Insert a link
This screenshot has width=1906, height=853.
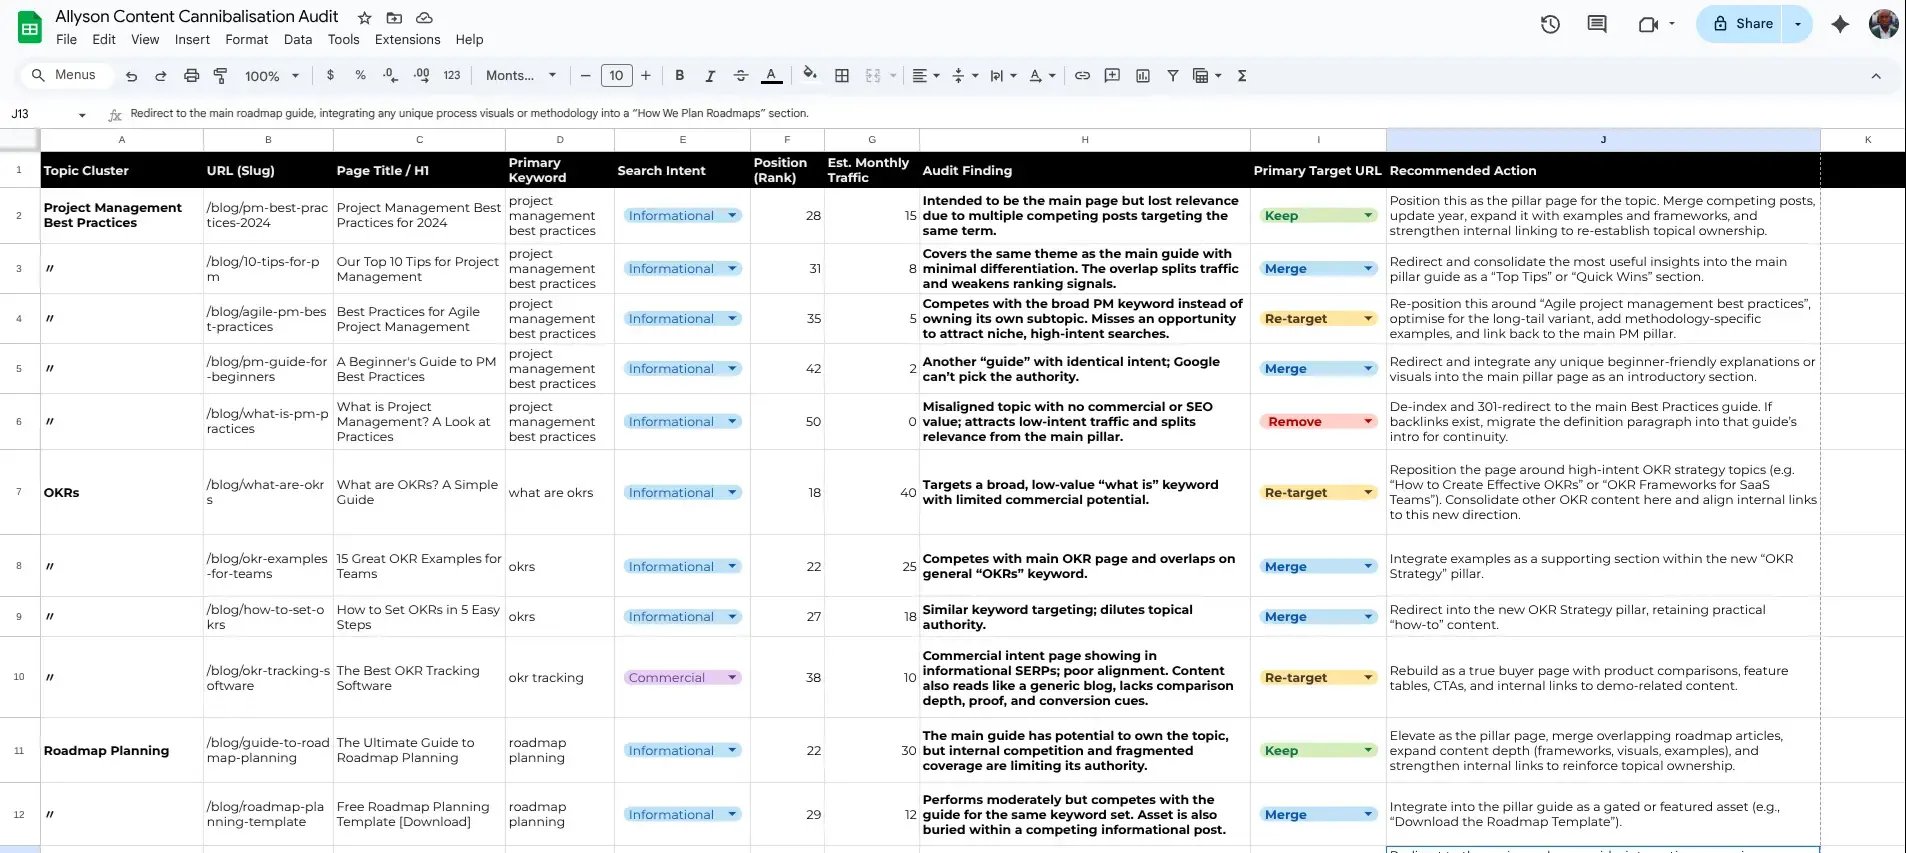(x=1082, y=76)
